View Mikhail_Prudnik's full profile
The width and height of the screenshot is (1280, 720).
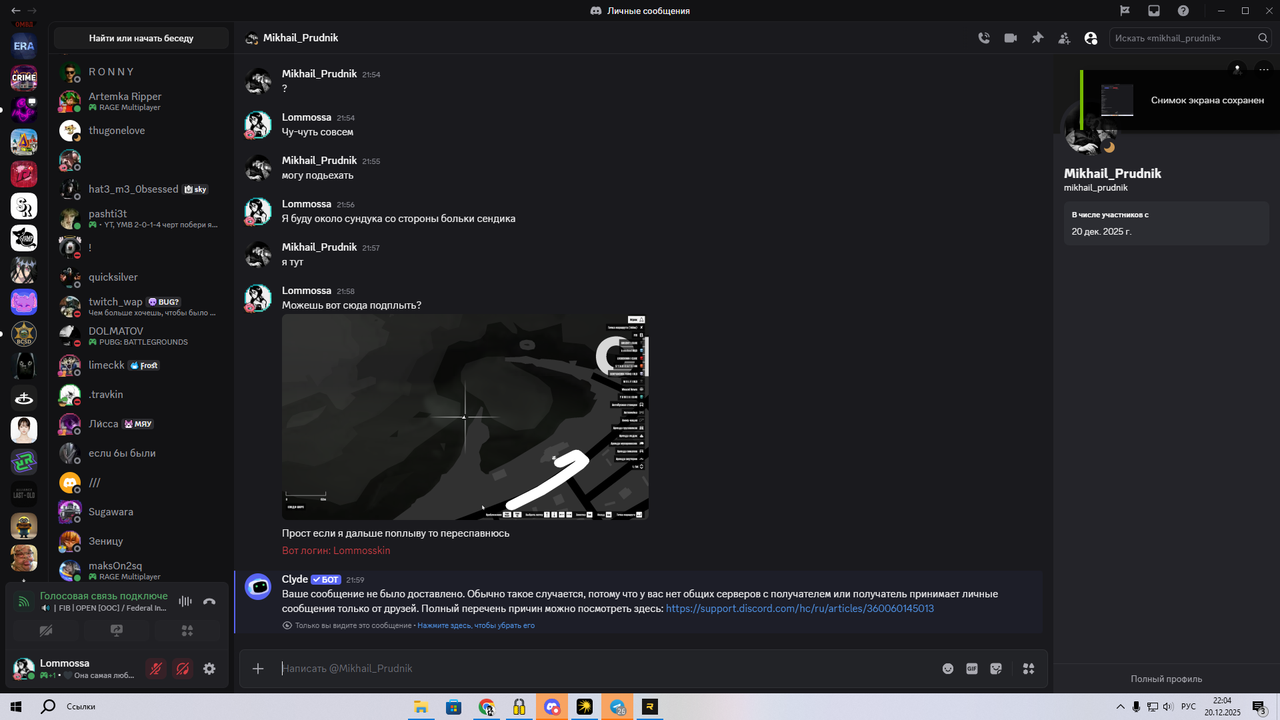tap(1167, 678)
